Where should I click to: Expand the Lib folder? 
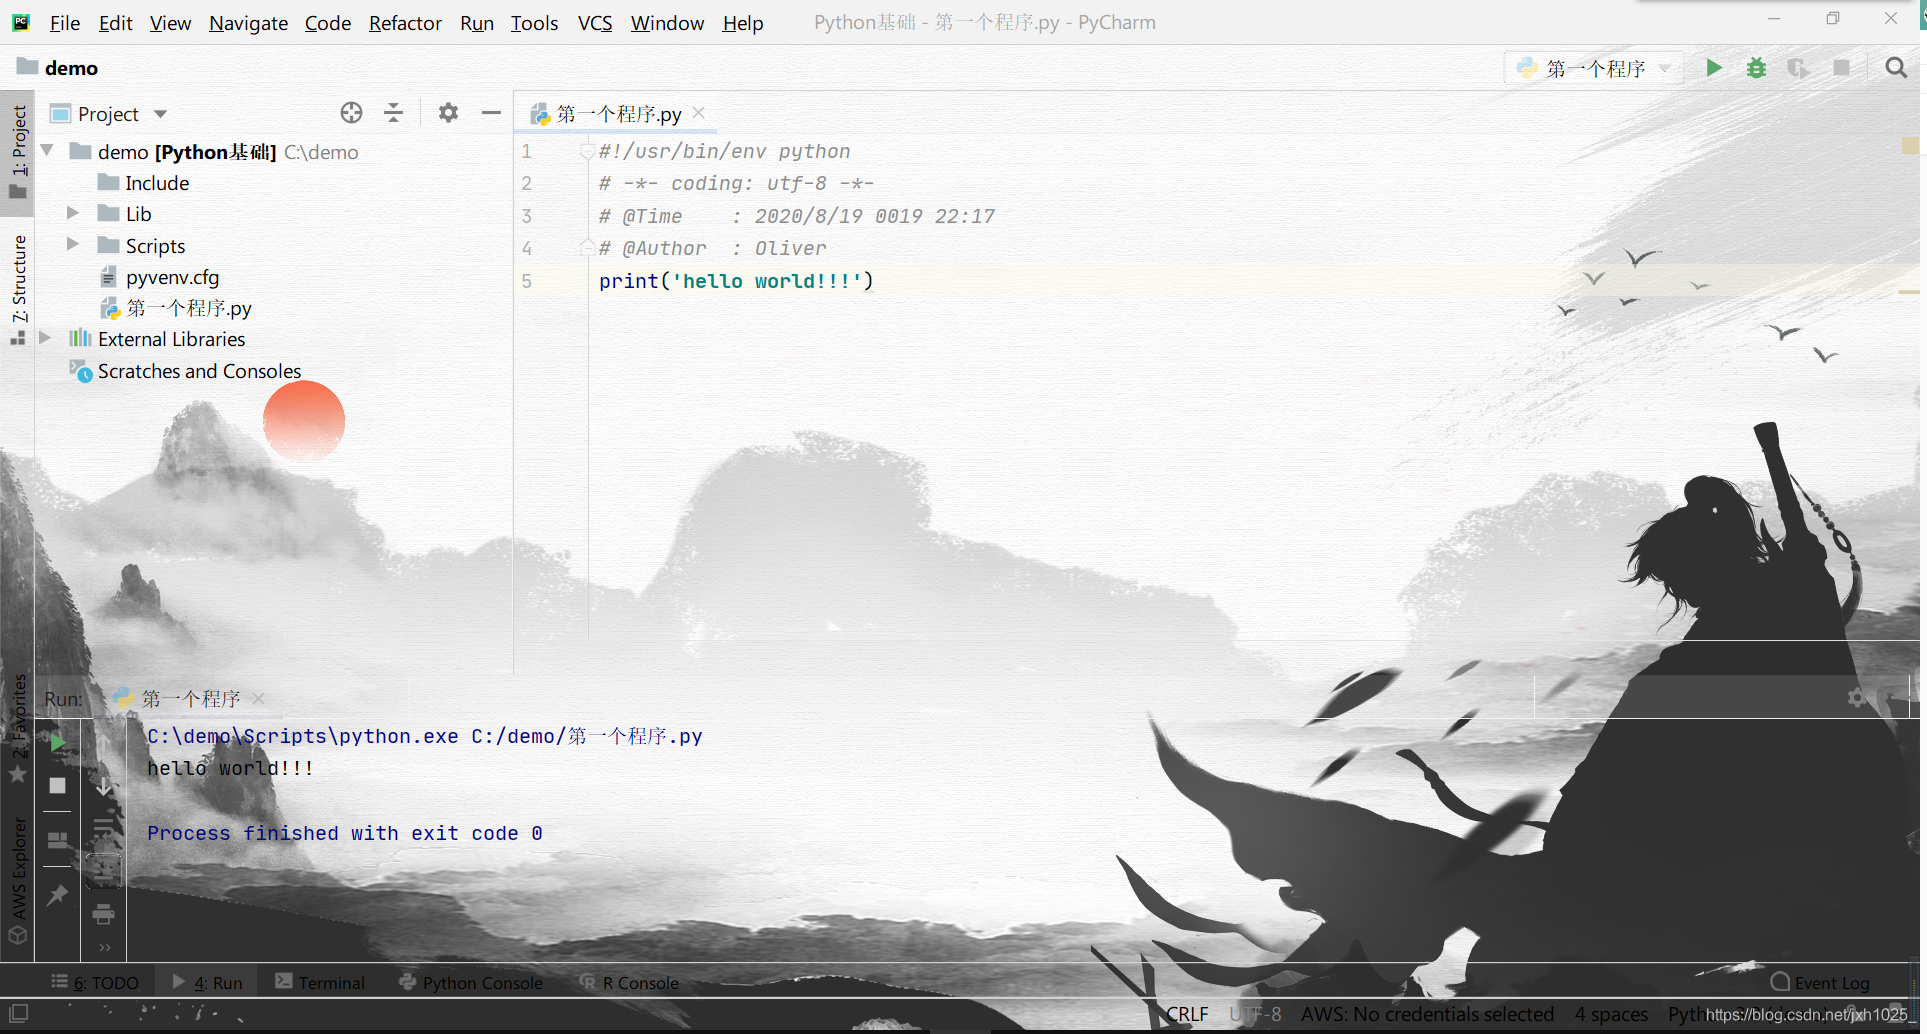coord(73,213)
